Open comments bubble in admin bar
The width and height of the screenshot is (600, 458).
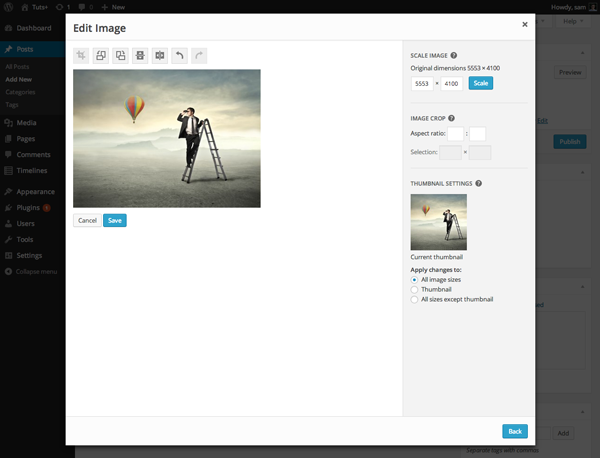pos(86,7)
